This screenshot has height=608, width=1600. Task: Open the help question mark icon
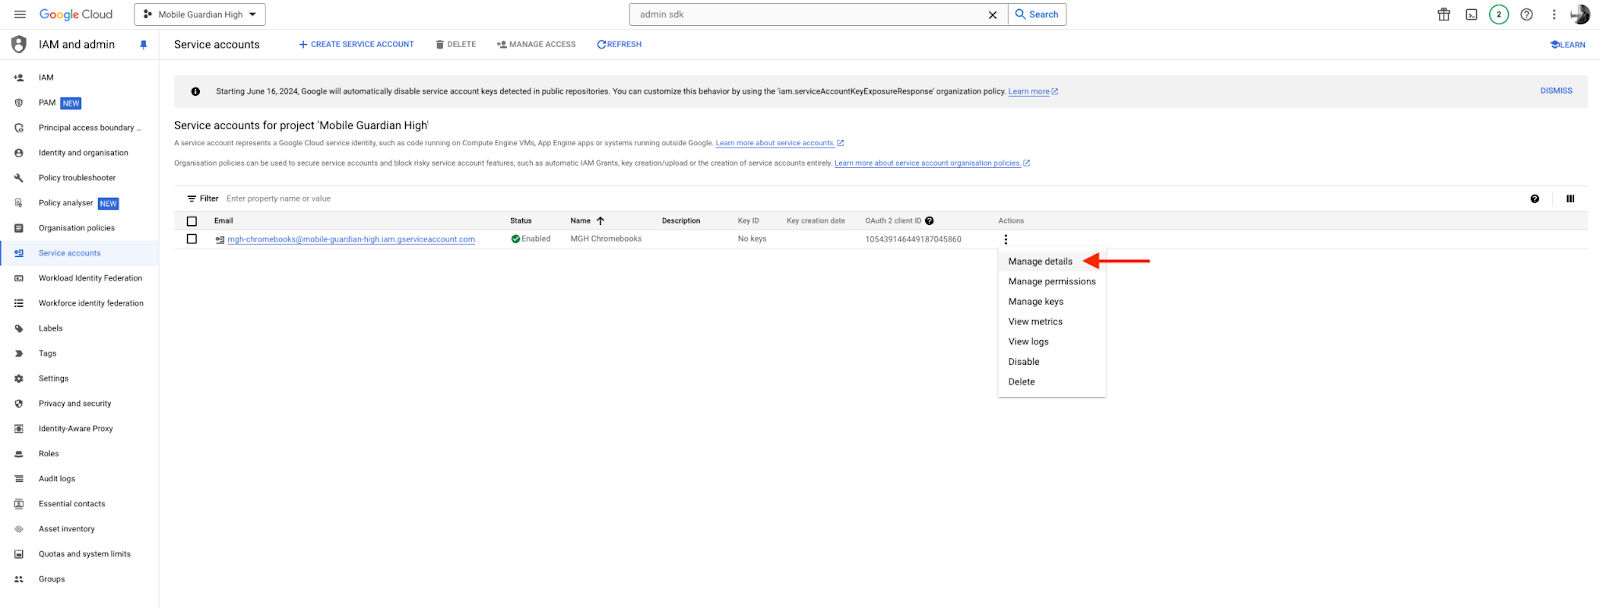[1526, 15]
